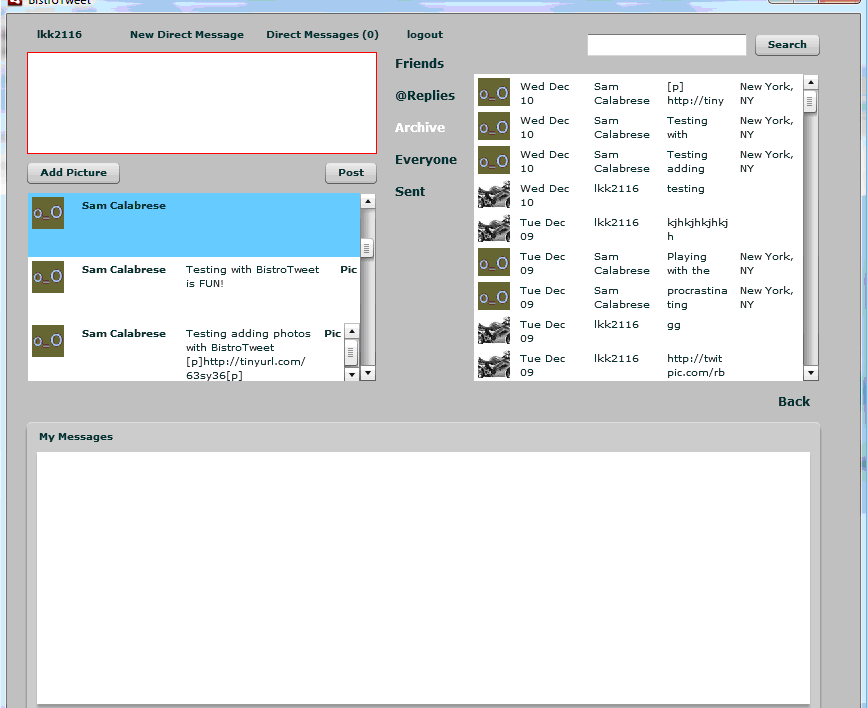Click down arrow of timeline scrollbar
Image resolution: width=867 pixels, height=708 pixels.
click(x=811, y=373)
